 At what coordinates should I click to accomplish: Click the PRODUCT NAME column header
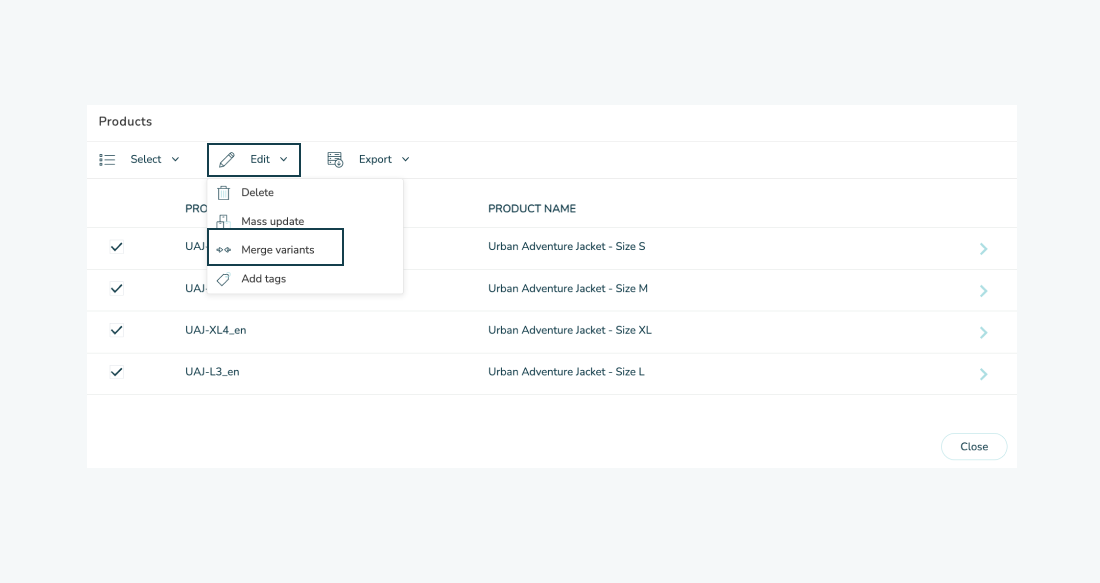pyautogui.click(x=531, y=209)
